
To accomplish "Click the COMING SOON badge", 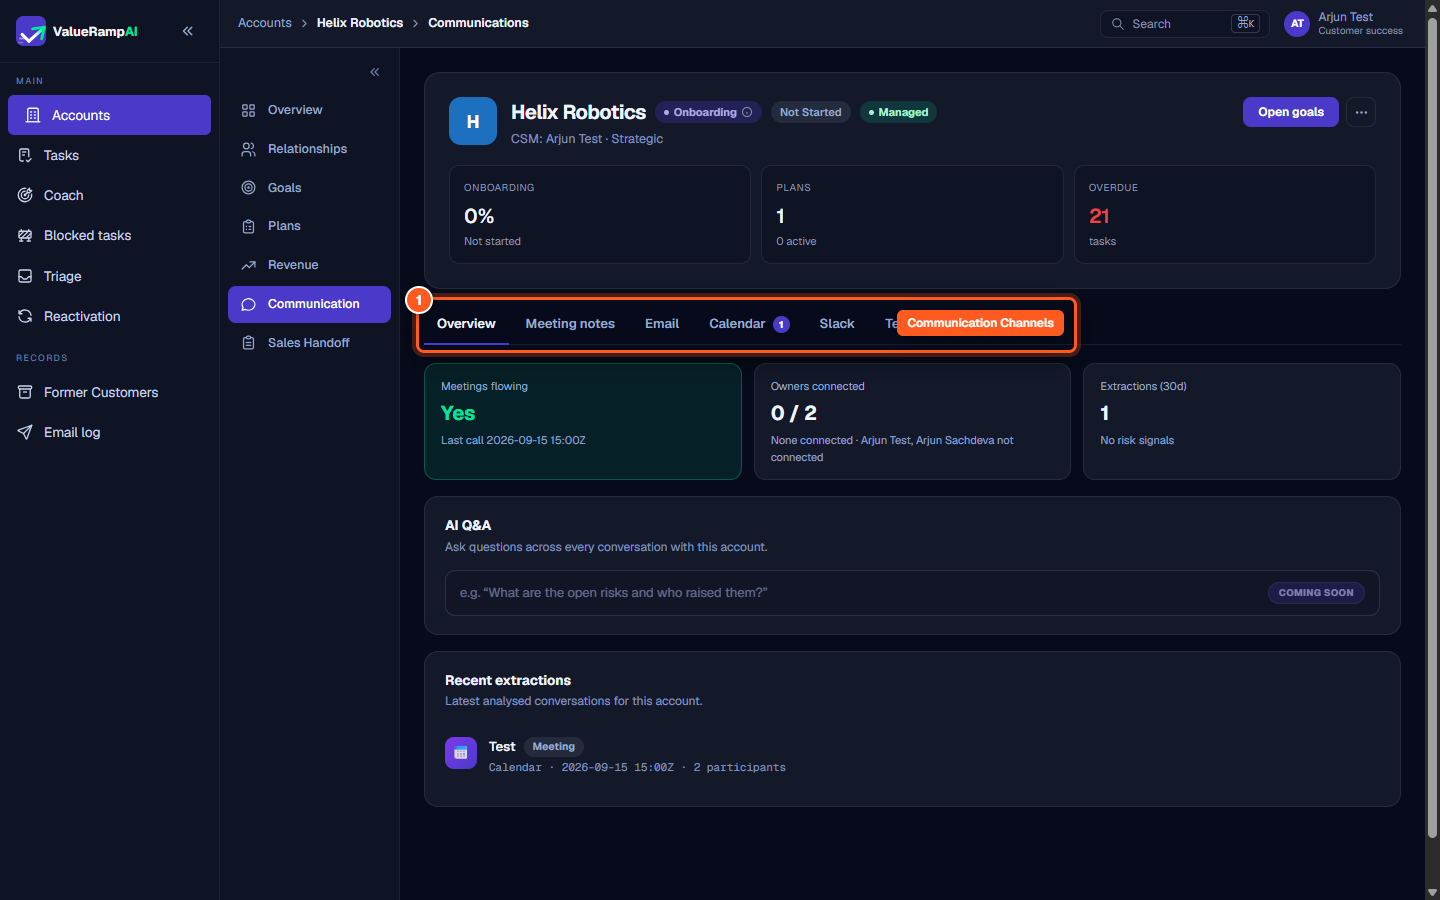I will pyautogui.click(x=1316, y=593).
